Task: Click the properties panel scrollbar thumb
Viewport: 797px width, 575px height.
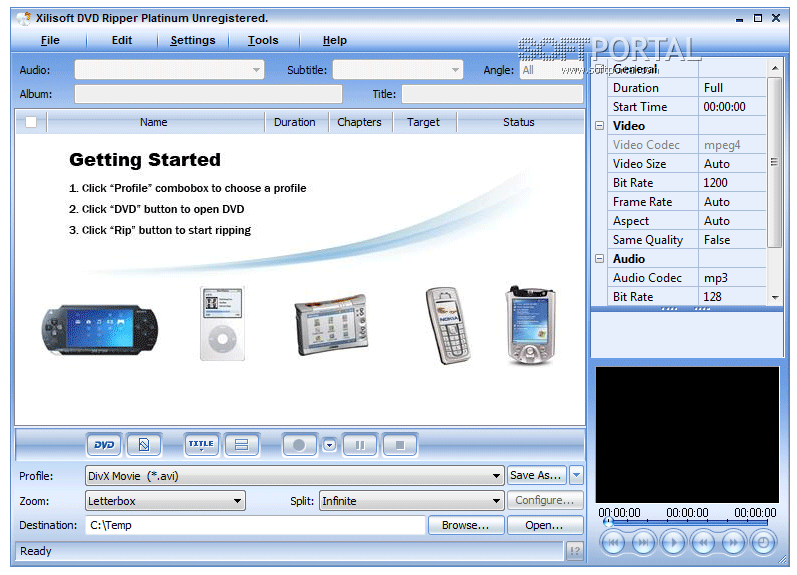Action: point(774,162)
